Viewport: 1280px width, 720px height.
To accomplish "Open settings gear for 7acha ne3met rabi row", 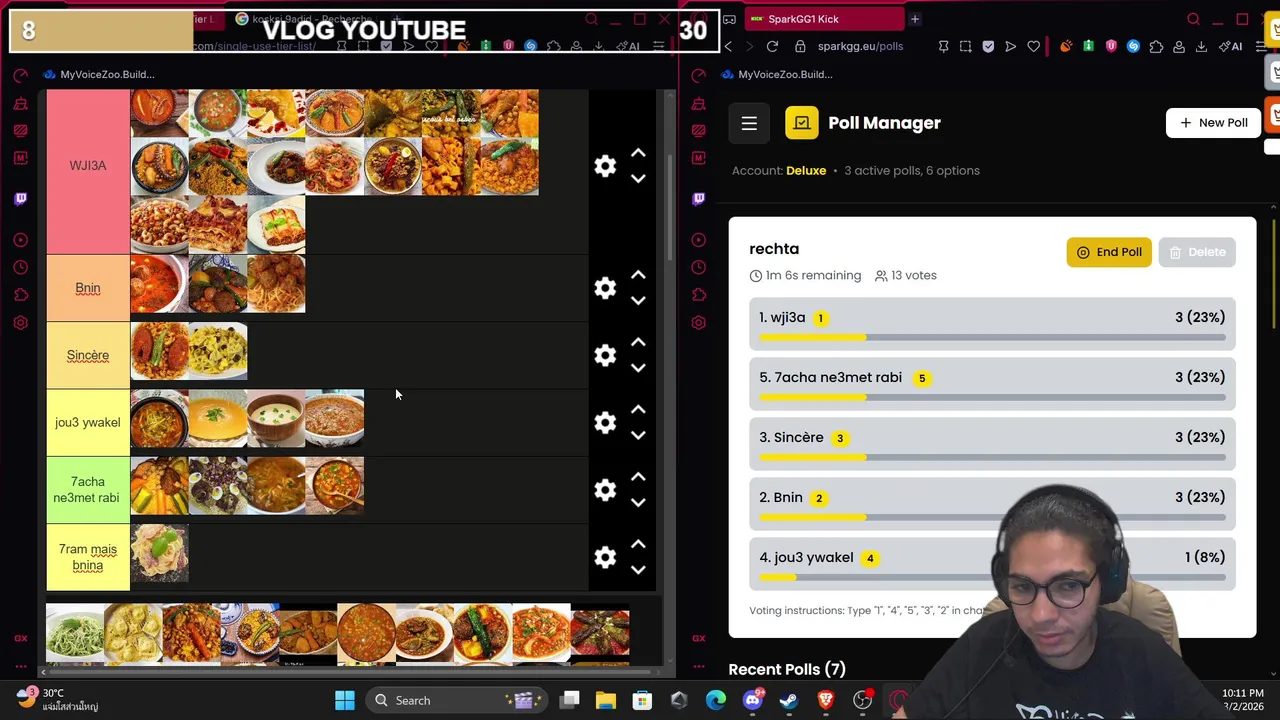I will coord(605,490).
